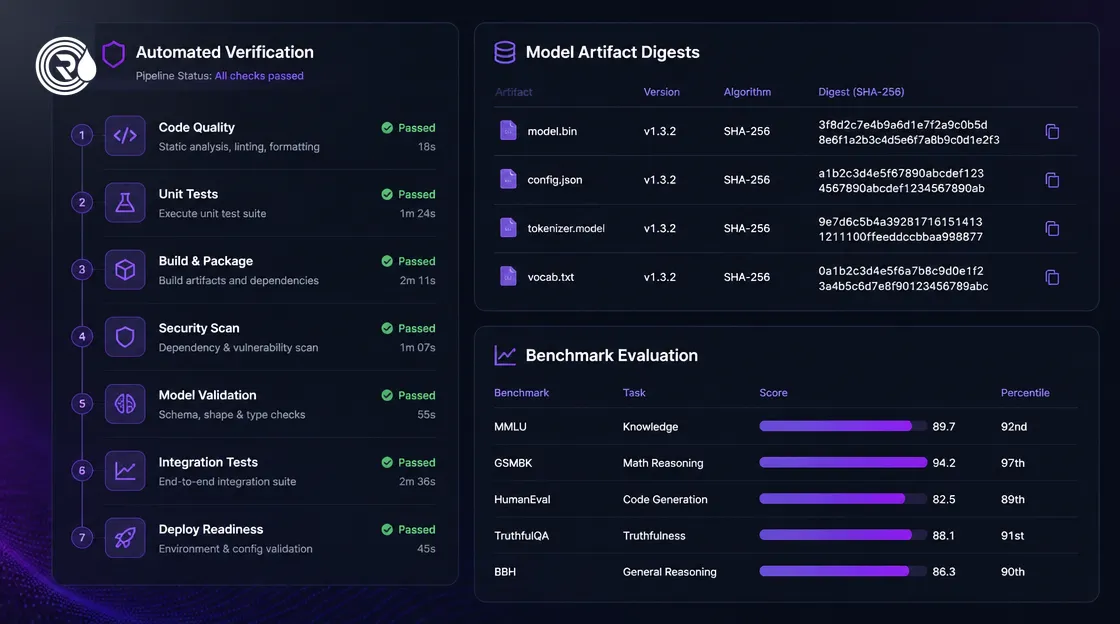Click the Security Scan passed checkmark

point(387,328)
